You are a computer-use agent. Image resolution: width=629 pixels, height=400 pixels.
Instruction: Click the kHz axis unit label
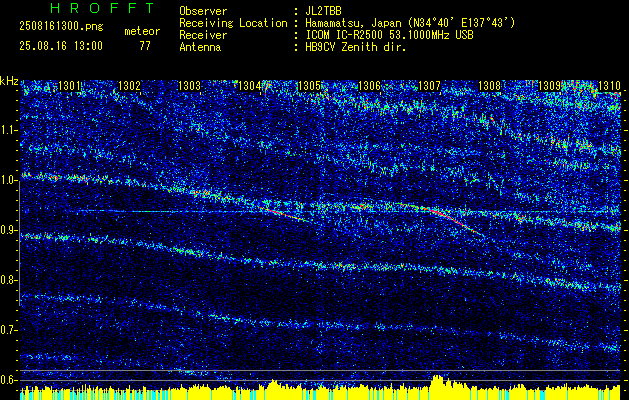pos(9,81)
